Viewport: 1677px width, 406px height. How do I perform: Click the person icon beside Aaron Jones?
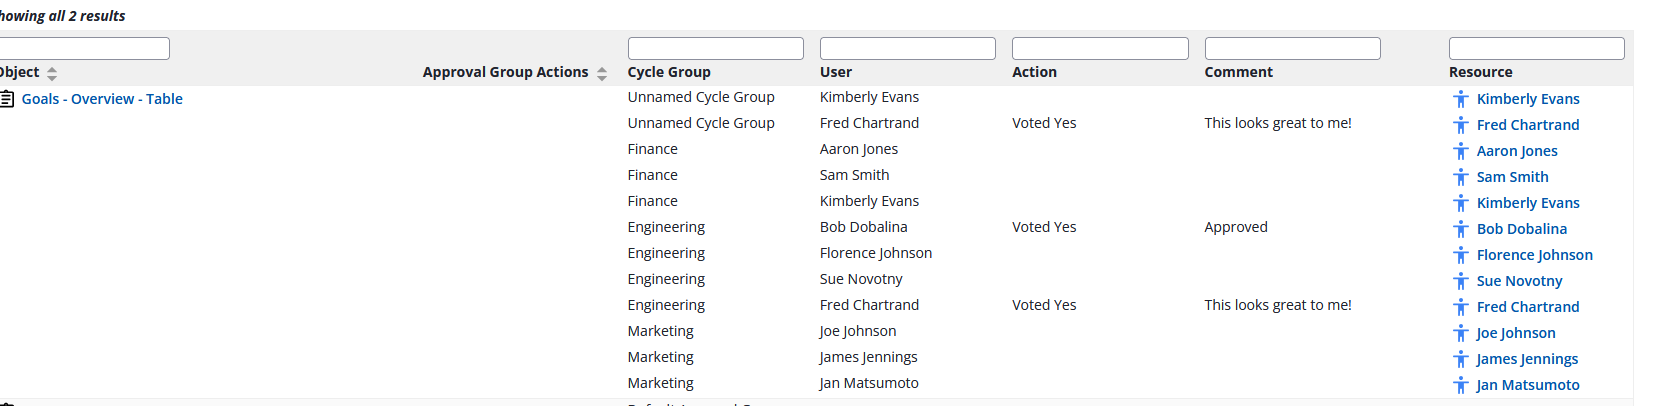point(1461,151)
